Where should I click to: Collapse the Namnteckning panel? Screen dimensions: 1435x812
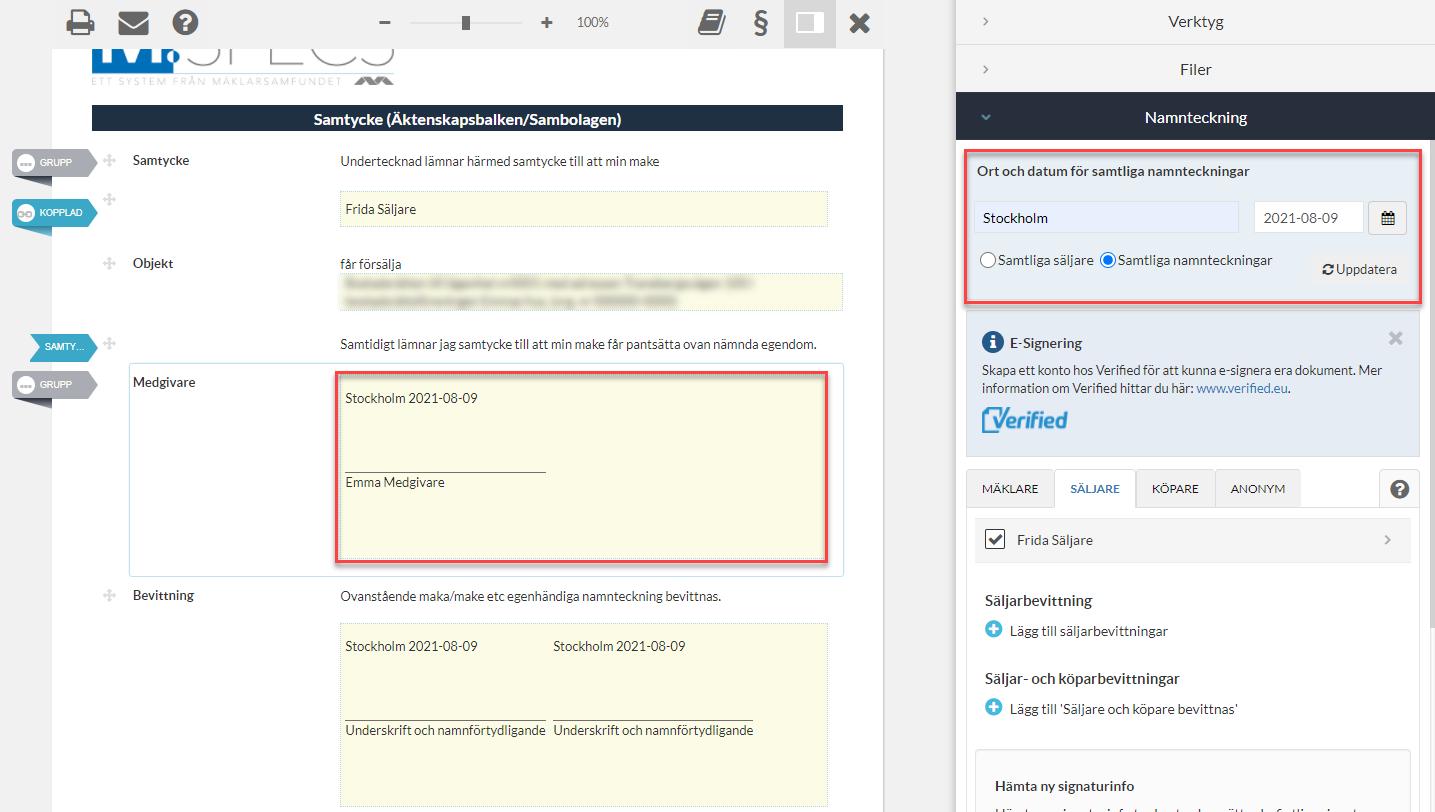1195,117
